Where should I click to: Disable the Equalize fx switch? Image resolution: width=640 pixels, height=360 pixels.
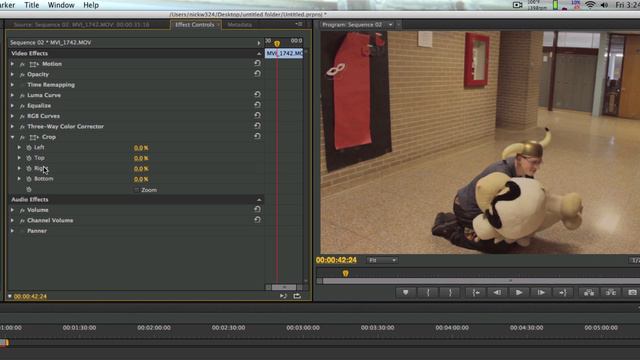tap(22, 106)
